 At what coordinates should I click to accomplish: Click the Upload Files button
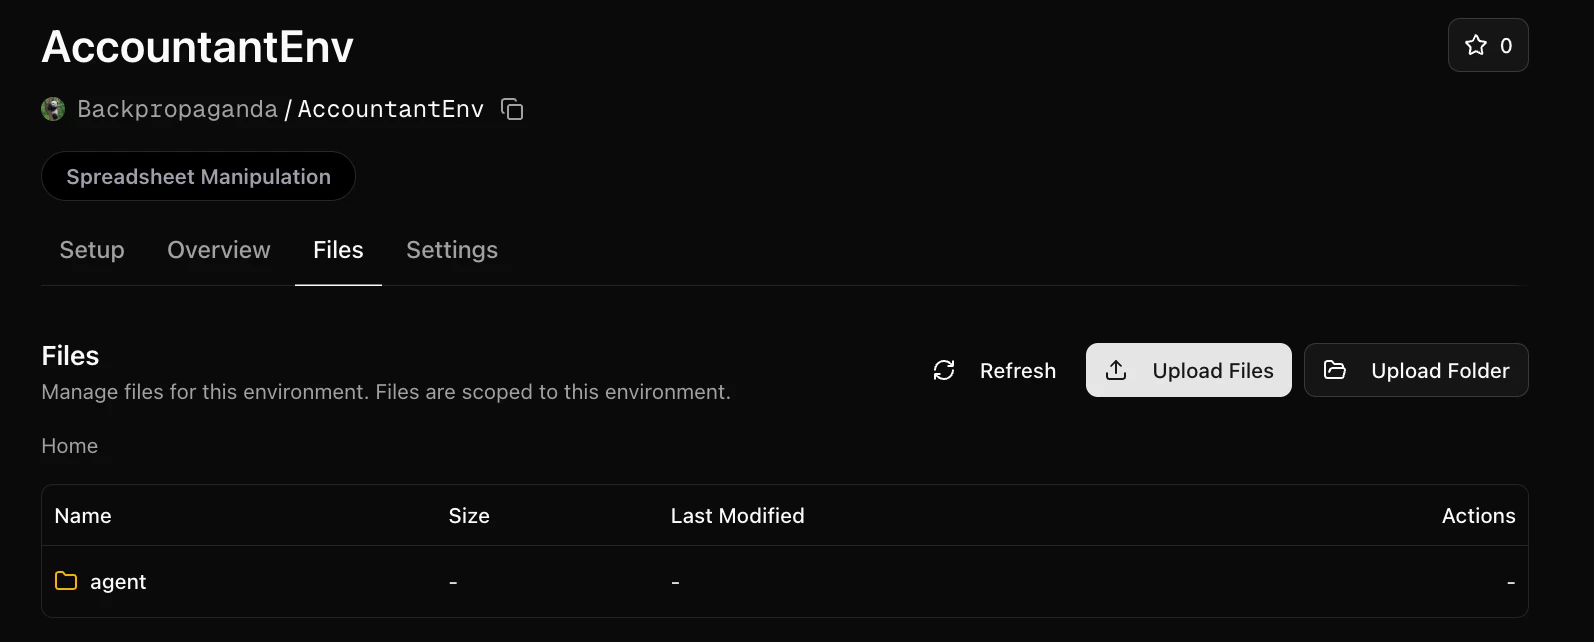(x=1188, y=370)
